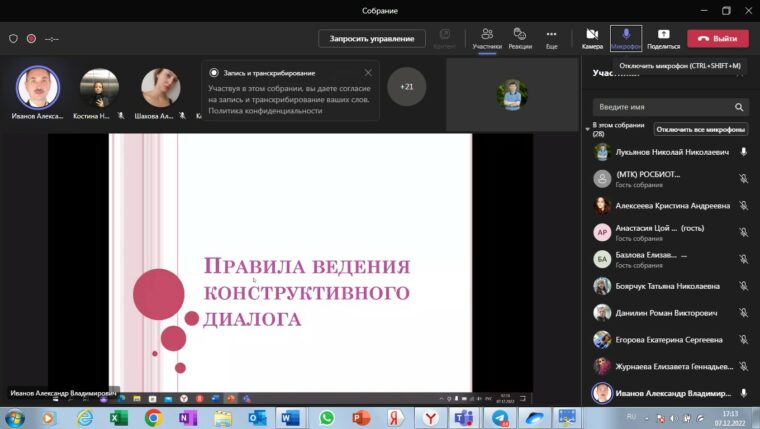Click mic icon next to Алексеева Кристина Андреевна

coord(743,205)
